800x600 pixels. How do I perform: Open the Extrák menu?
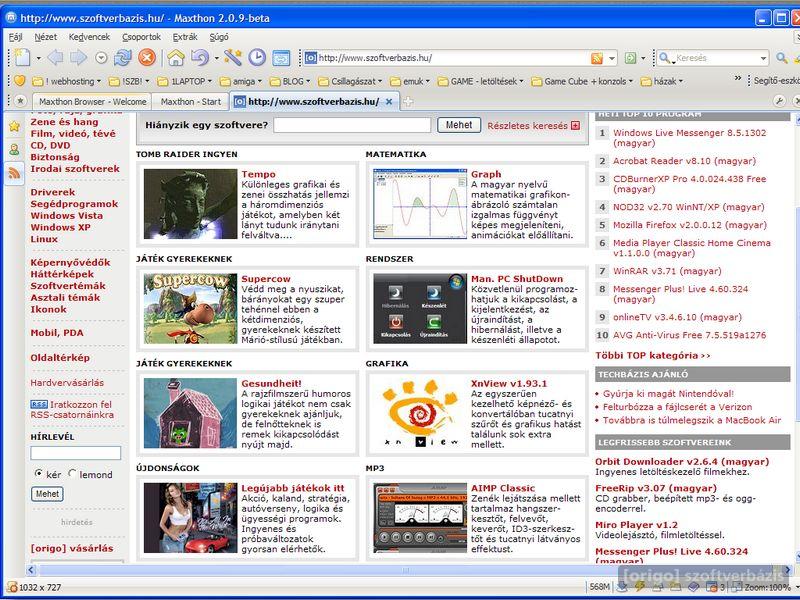[185, 37]
